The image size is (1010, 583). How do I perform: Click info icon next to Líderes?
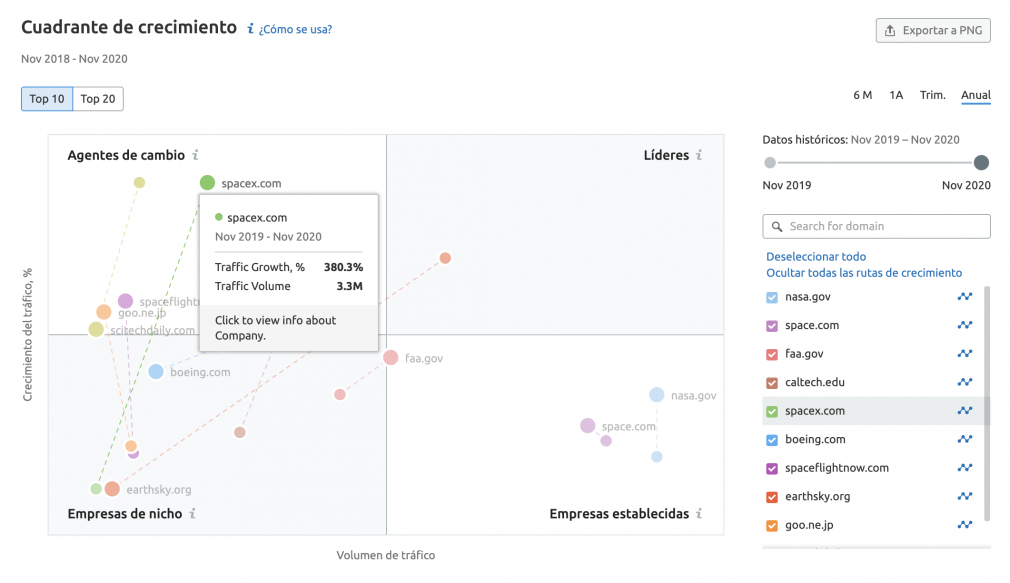[700, 155]
